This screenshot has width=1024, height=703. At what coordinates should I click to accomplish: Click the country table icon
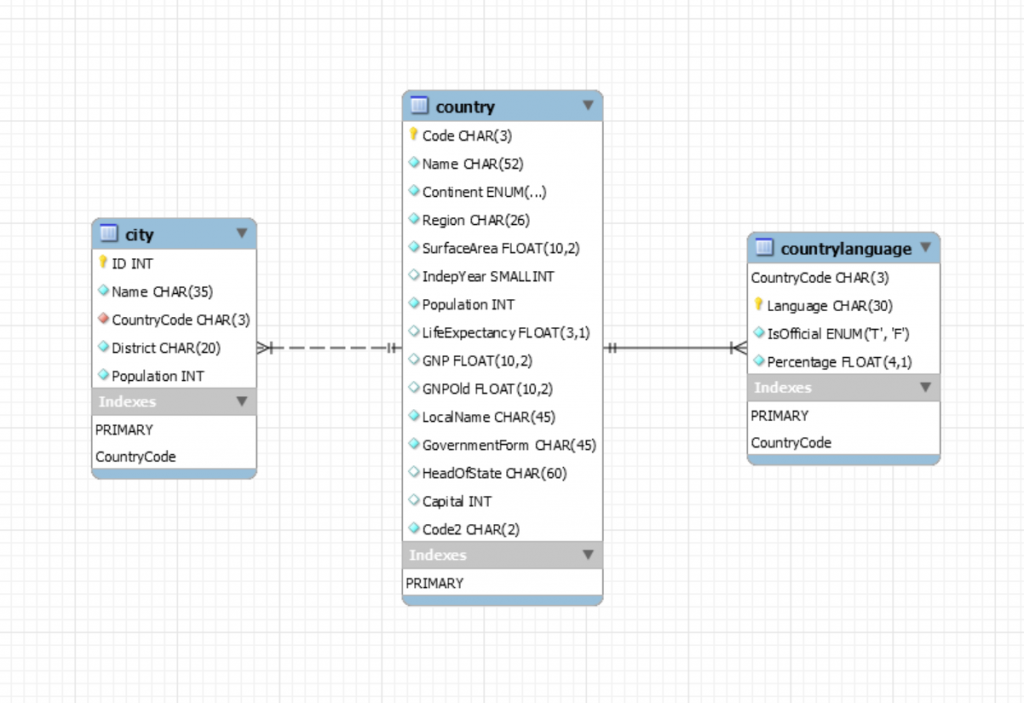click(419, 105)
